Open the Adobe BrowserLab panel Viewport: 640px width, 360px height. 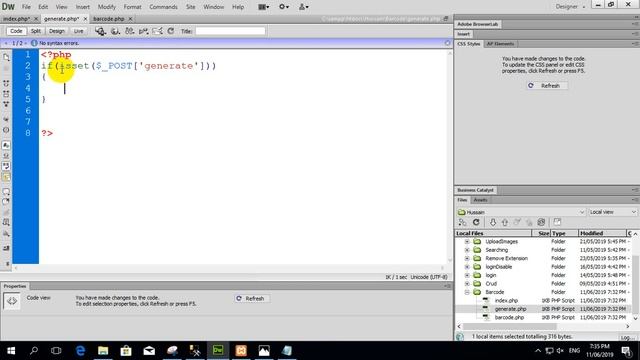pyautogui.click(x=477, y=24)
